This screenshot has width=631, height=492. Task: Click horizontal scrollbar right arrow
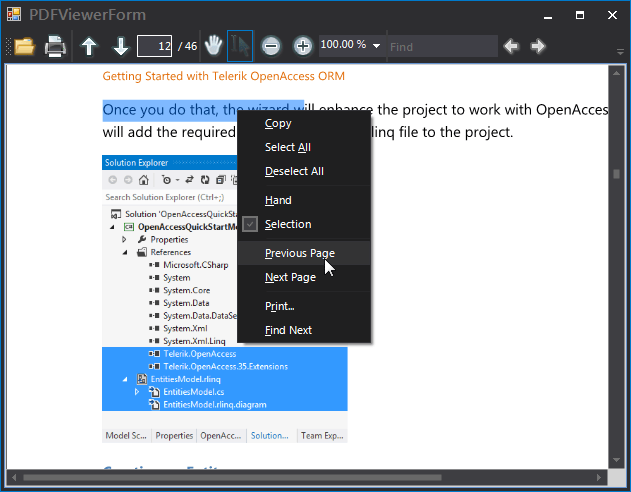(x=599, y=478)
